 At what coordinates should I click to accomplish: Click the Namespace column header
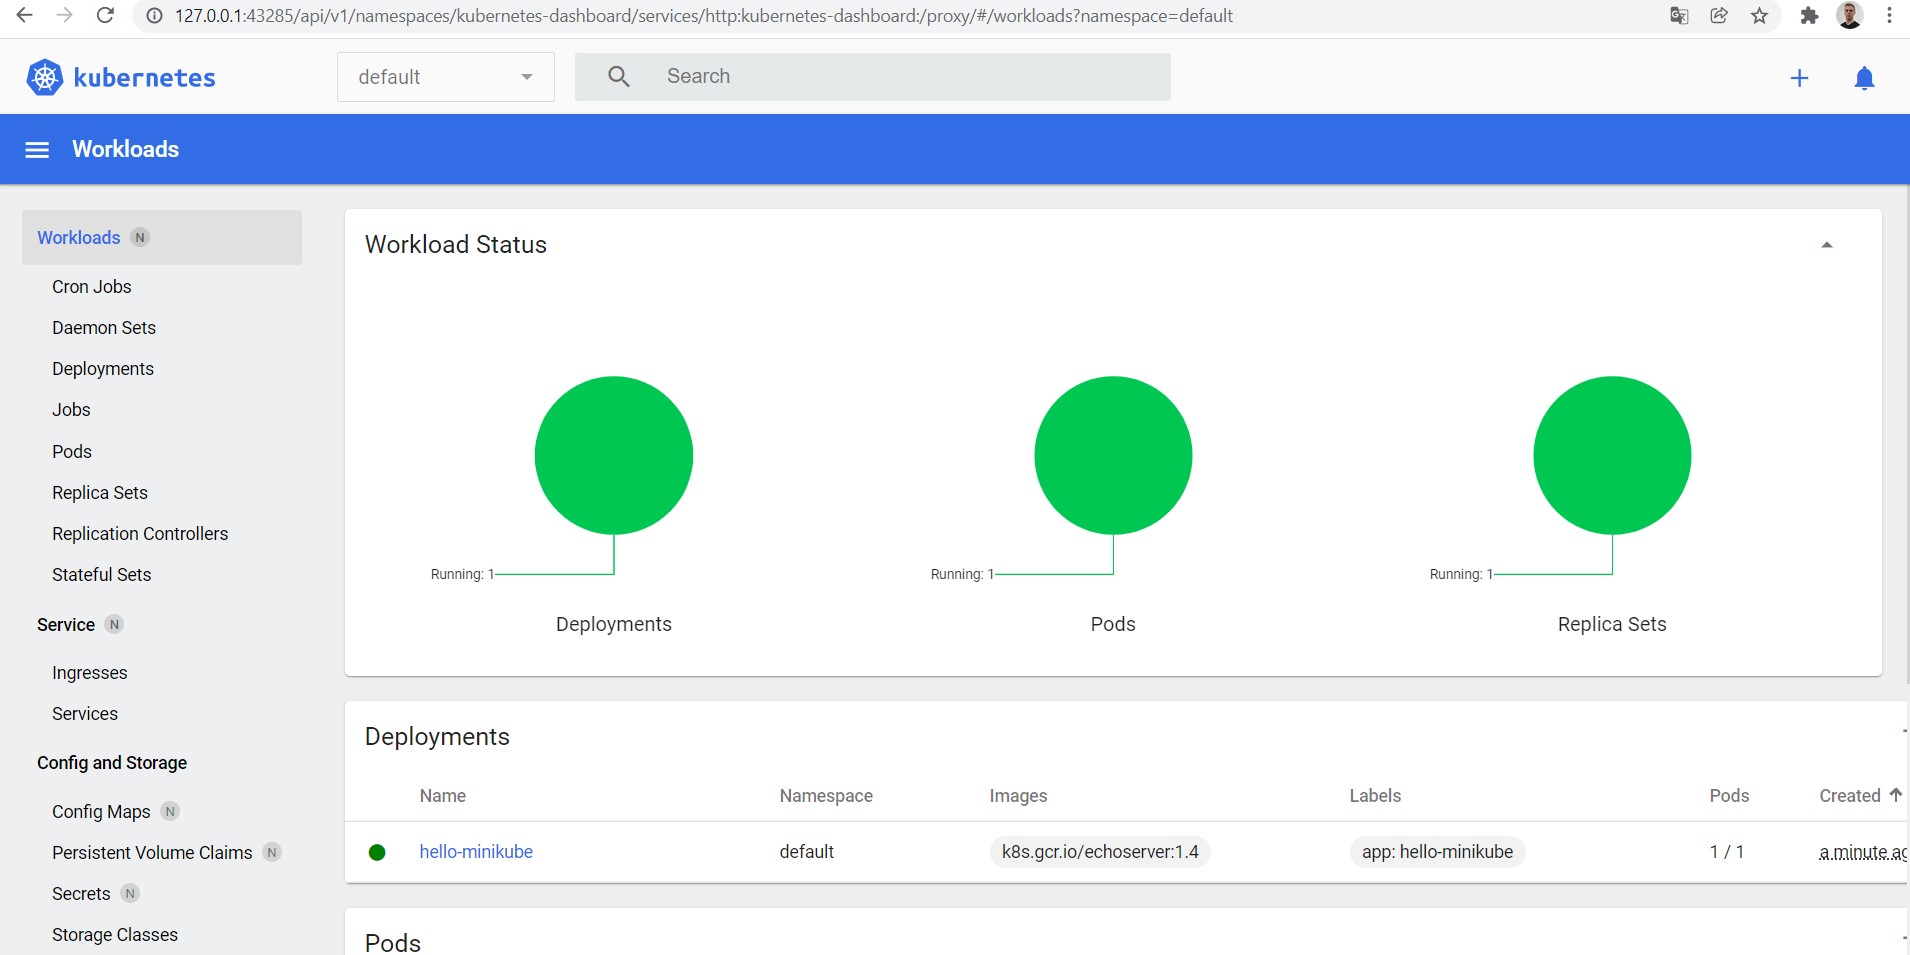(x=826, y=796)
